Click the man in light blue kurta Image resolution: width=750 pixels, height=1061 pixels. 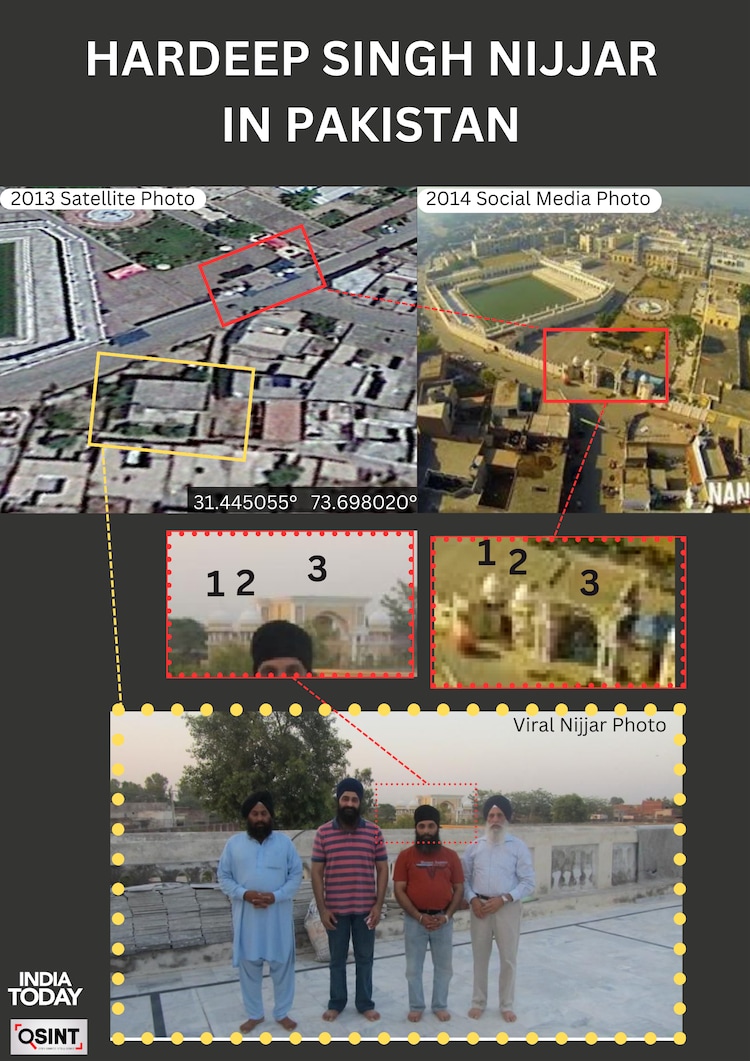coord(260,890)
